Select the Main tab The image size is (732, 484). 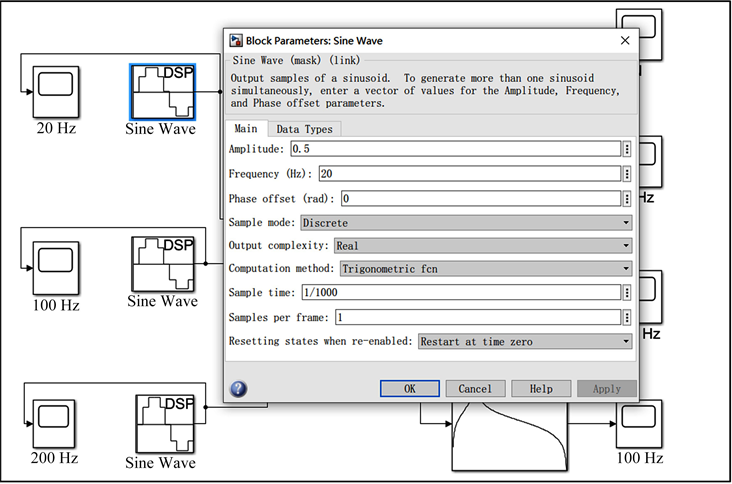(245, 129)
